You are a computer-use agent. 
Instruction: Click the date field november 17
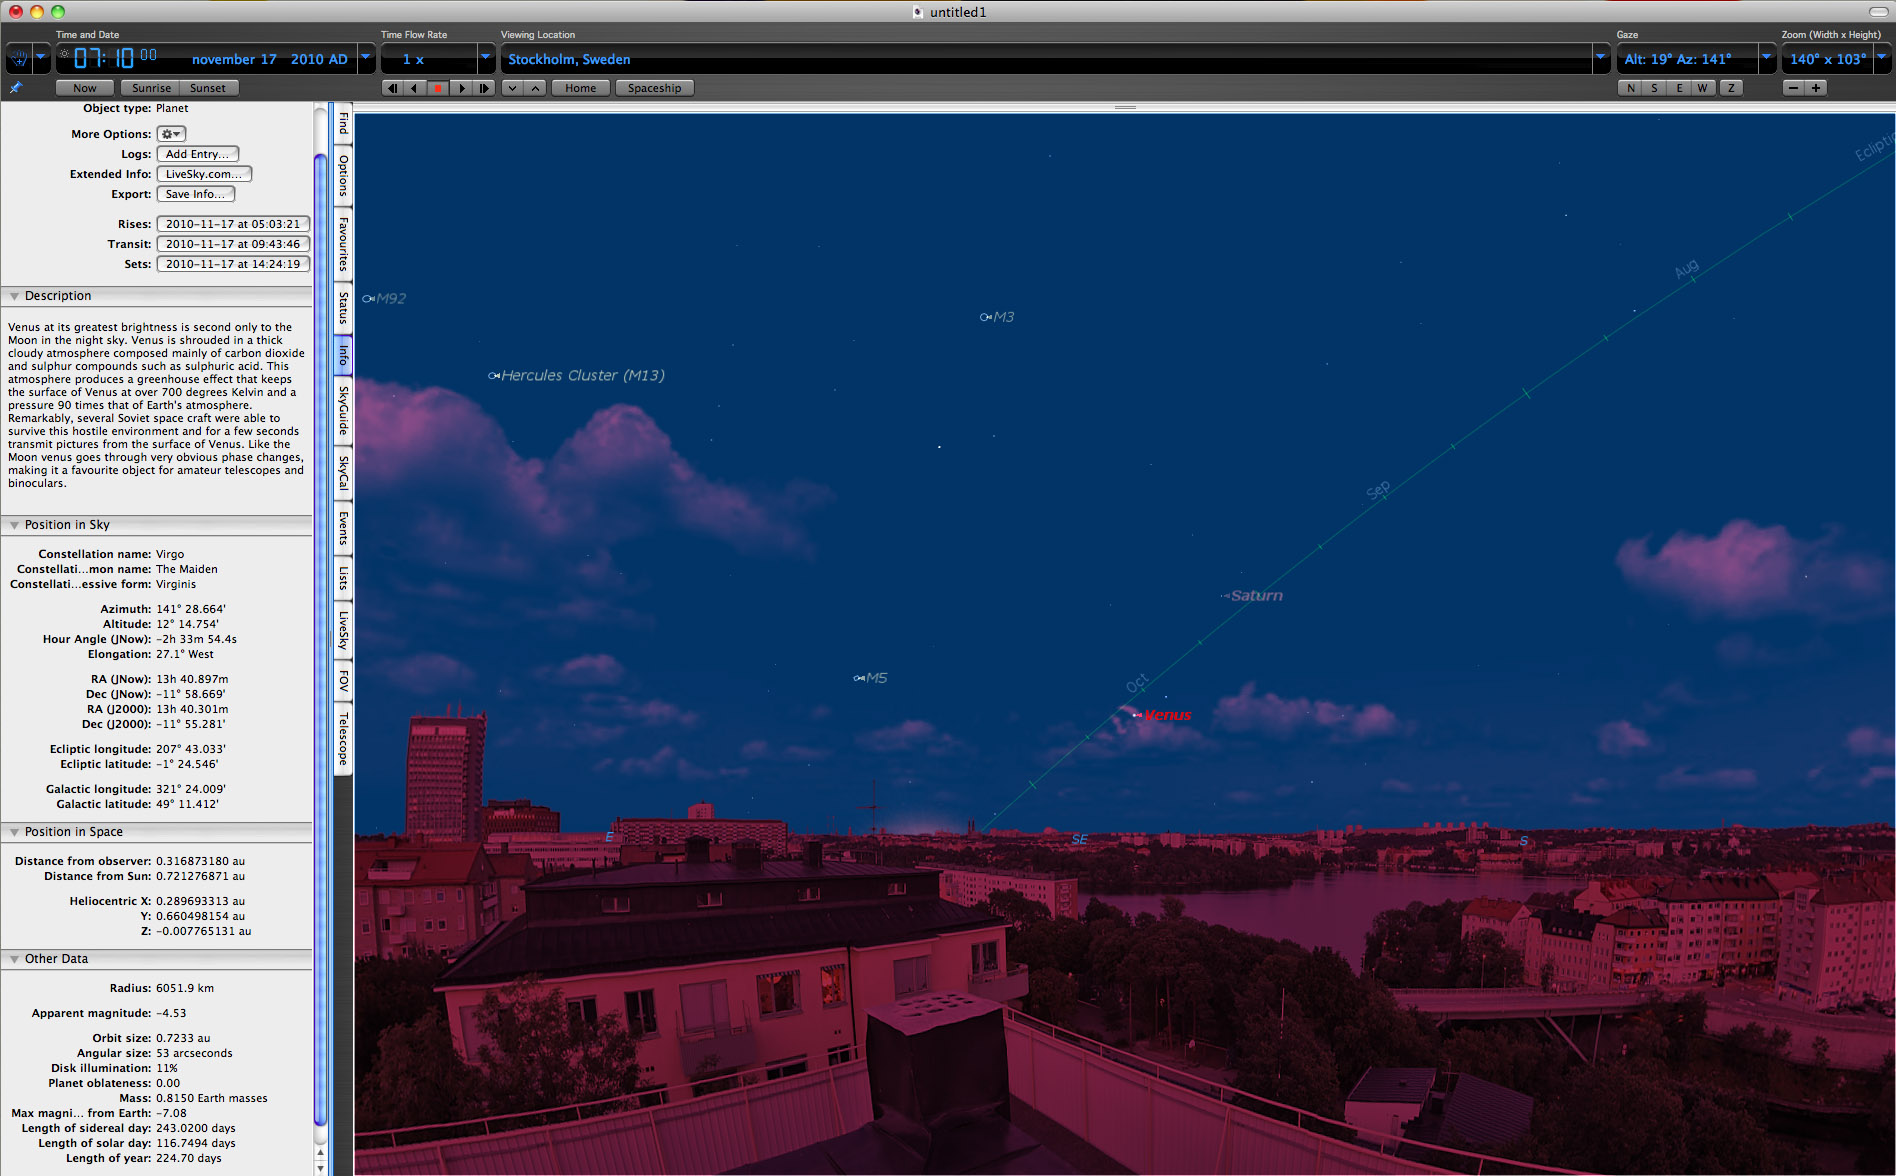pyautogui.click(x=234, y=59)
